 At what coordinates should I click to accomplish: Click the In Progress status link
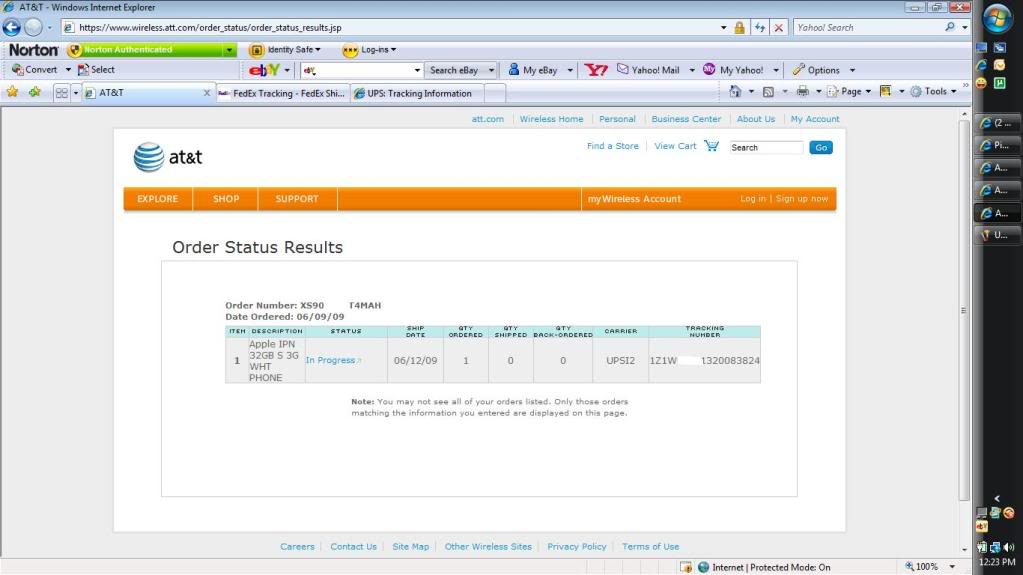[x=331, y=360]
